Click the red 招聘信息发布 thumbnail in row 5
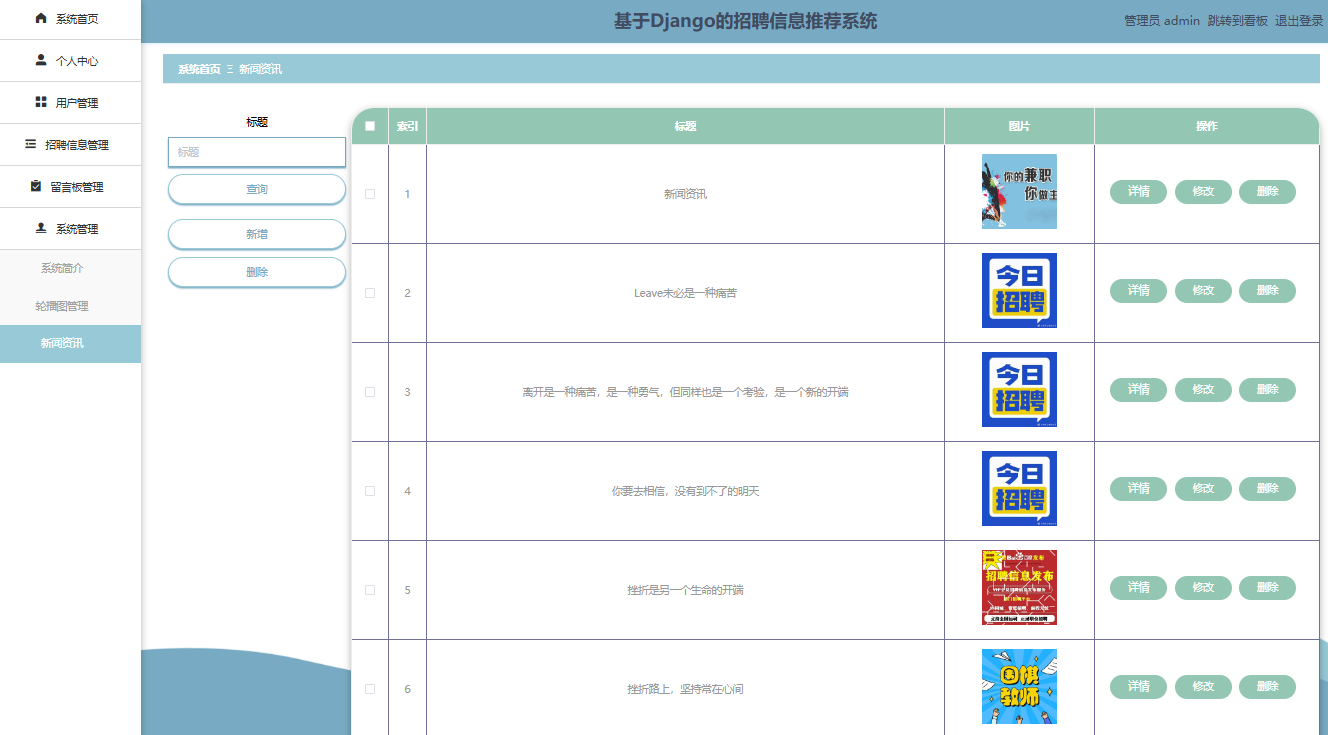This screenshot has height=735, width=1328. [1019, 588]
